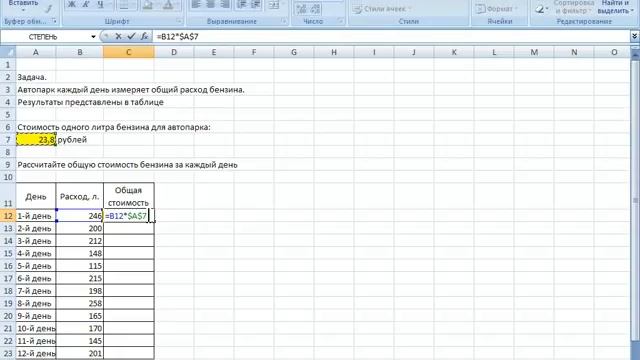
Task: Open the Выравнивание group dialog launcher
Action: tap(284, 21)
